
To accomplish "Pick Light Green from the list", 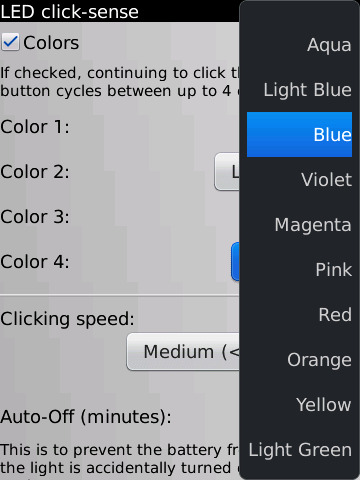I will tap(299, 449).
